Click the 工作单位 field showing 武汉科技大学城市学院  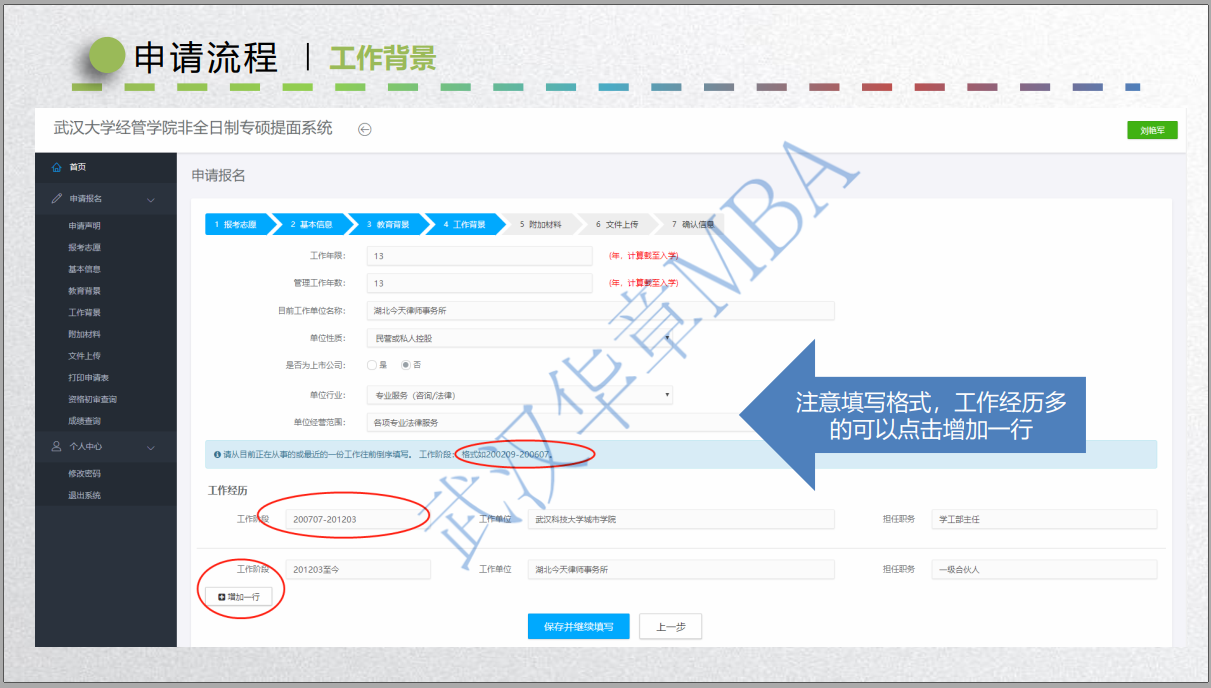click(681, 519)
